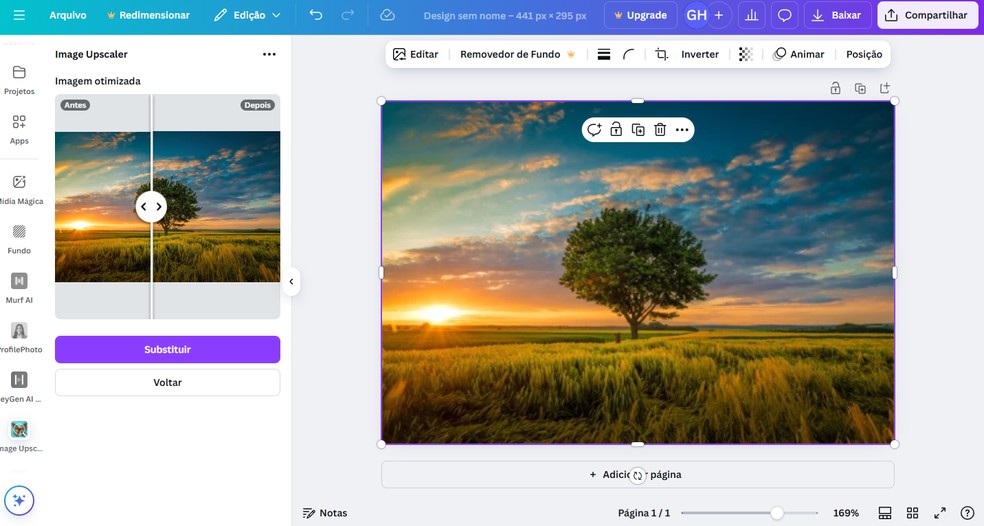Select the crop tool icon
984x526 pixels.
point(661,54)
